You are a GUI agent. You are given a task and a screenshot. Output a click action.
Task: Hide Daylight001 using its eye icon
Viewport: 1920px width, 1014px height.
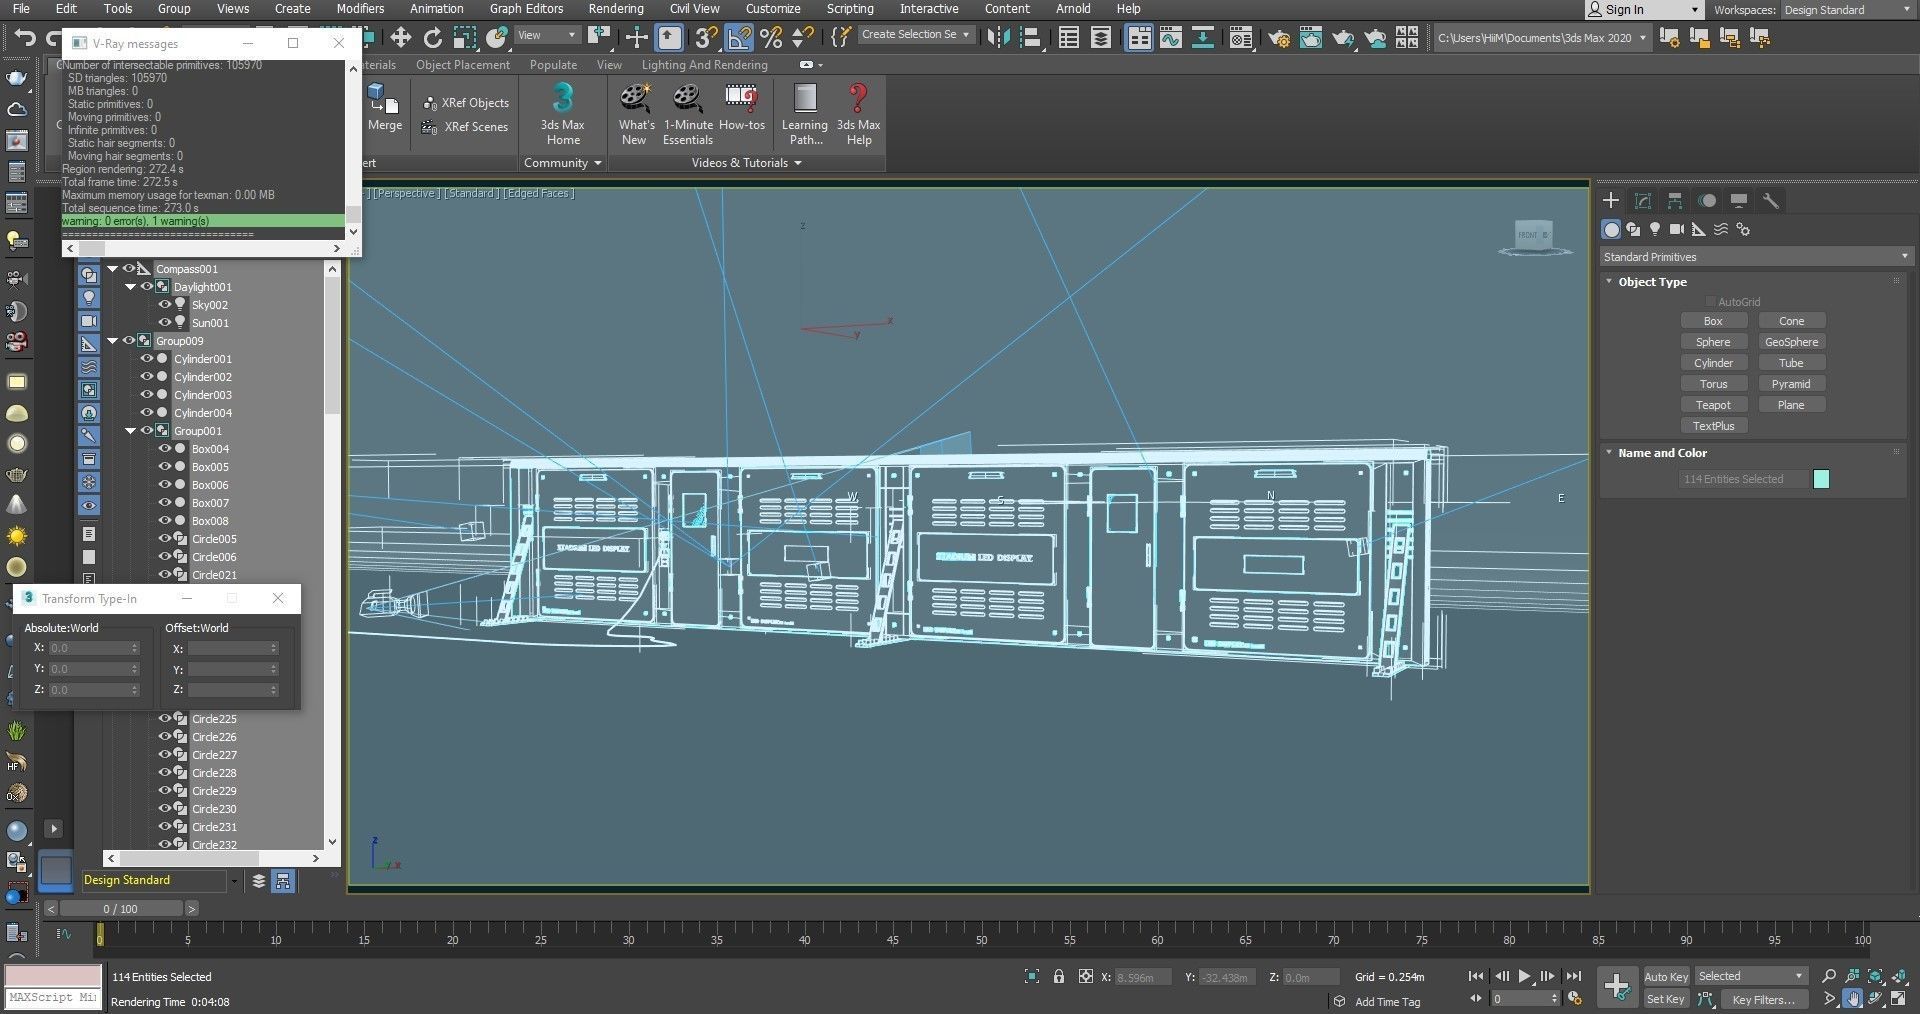tap(147, 287)
